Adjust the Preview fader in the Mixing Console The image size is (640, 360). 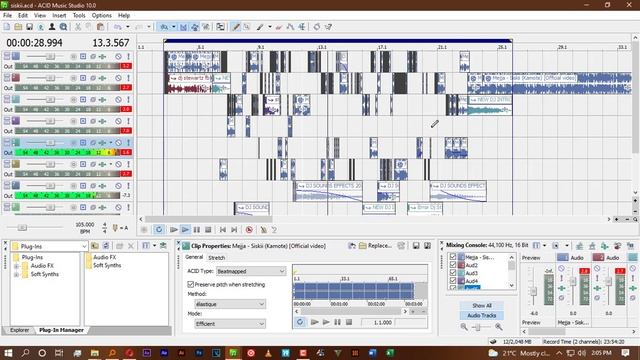533,291
